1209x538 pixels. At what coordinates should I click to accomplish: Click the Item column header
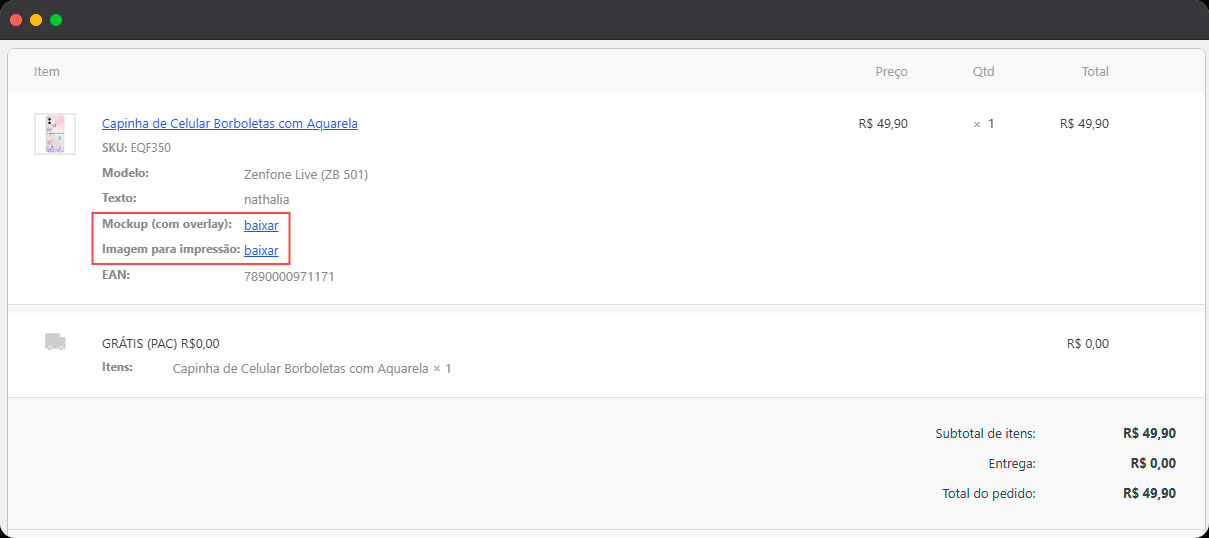click(x=47, y=72)
